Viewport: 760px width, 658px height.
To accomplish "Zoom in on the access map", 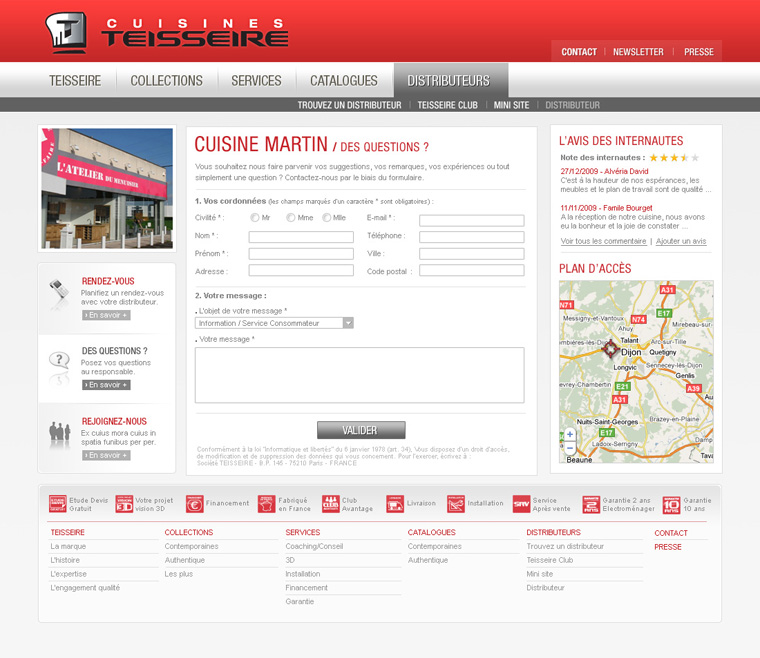I will pos(570,434).
